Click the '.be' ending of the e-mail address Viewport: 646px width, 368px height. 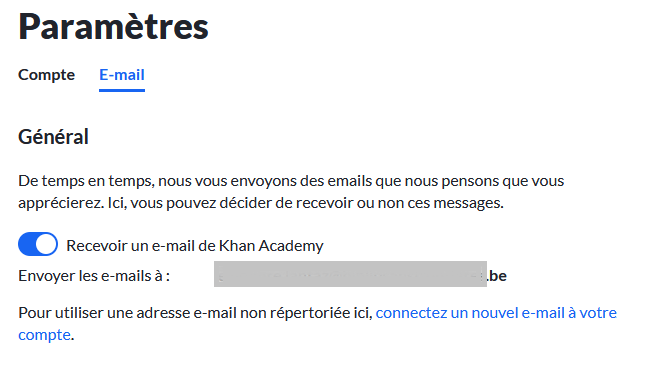click(x=497, y=276)
